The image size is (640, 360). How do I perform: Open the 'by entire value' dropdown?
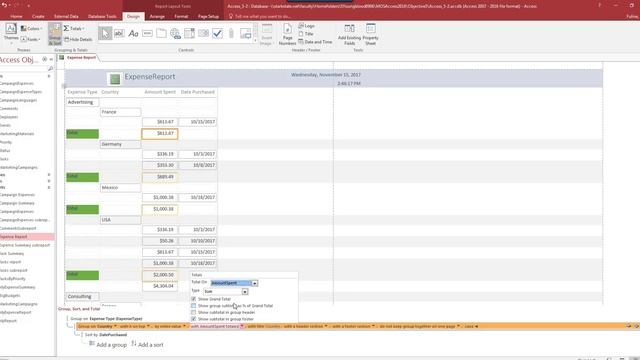pos(184,326)
